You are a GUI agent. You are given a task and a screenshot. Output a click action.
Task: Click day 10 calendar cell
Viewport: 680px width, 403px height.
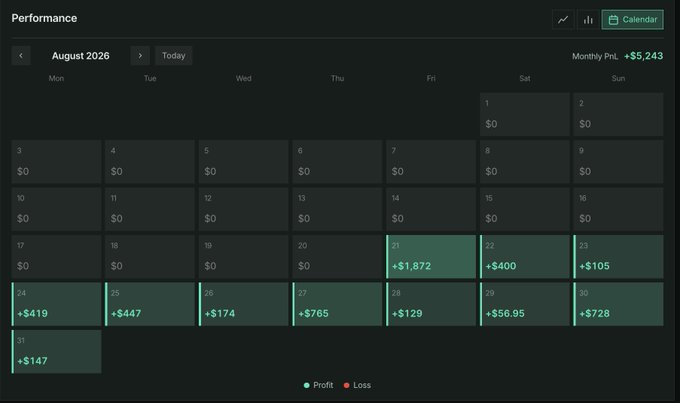coord(56,209)
